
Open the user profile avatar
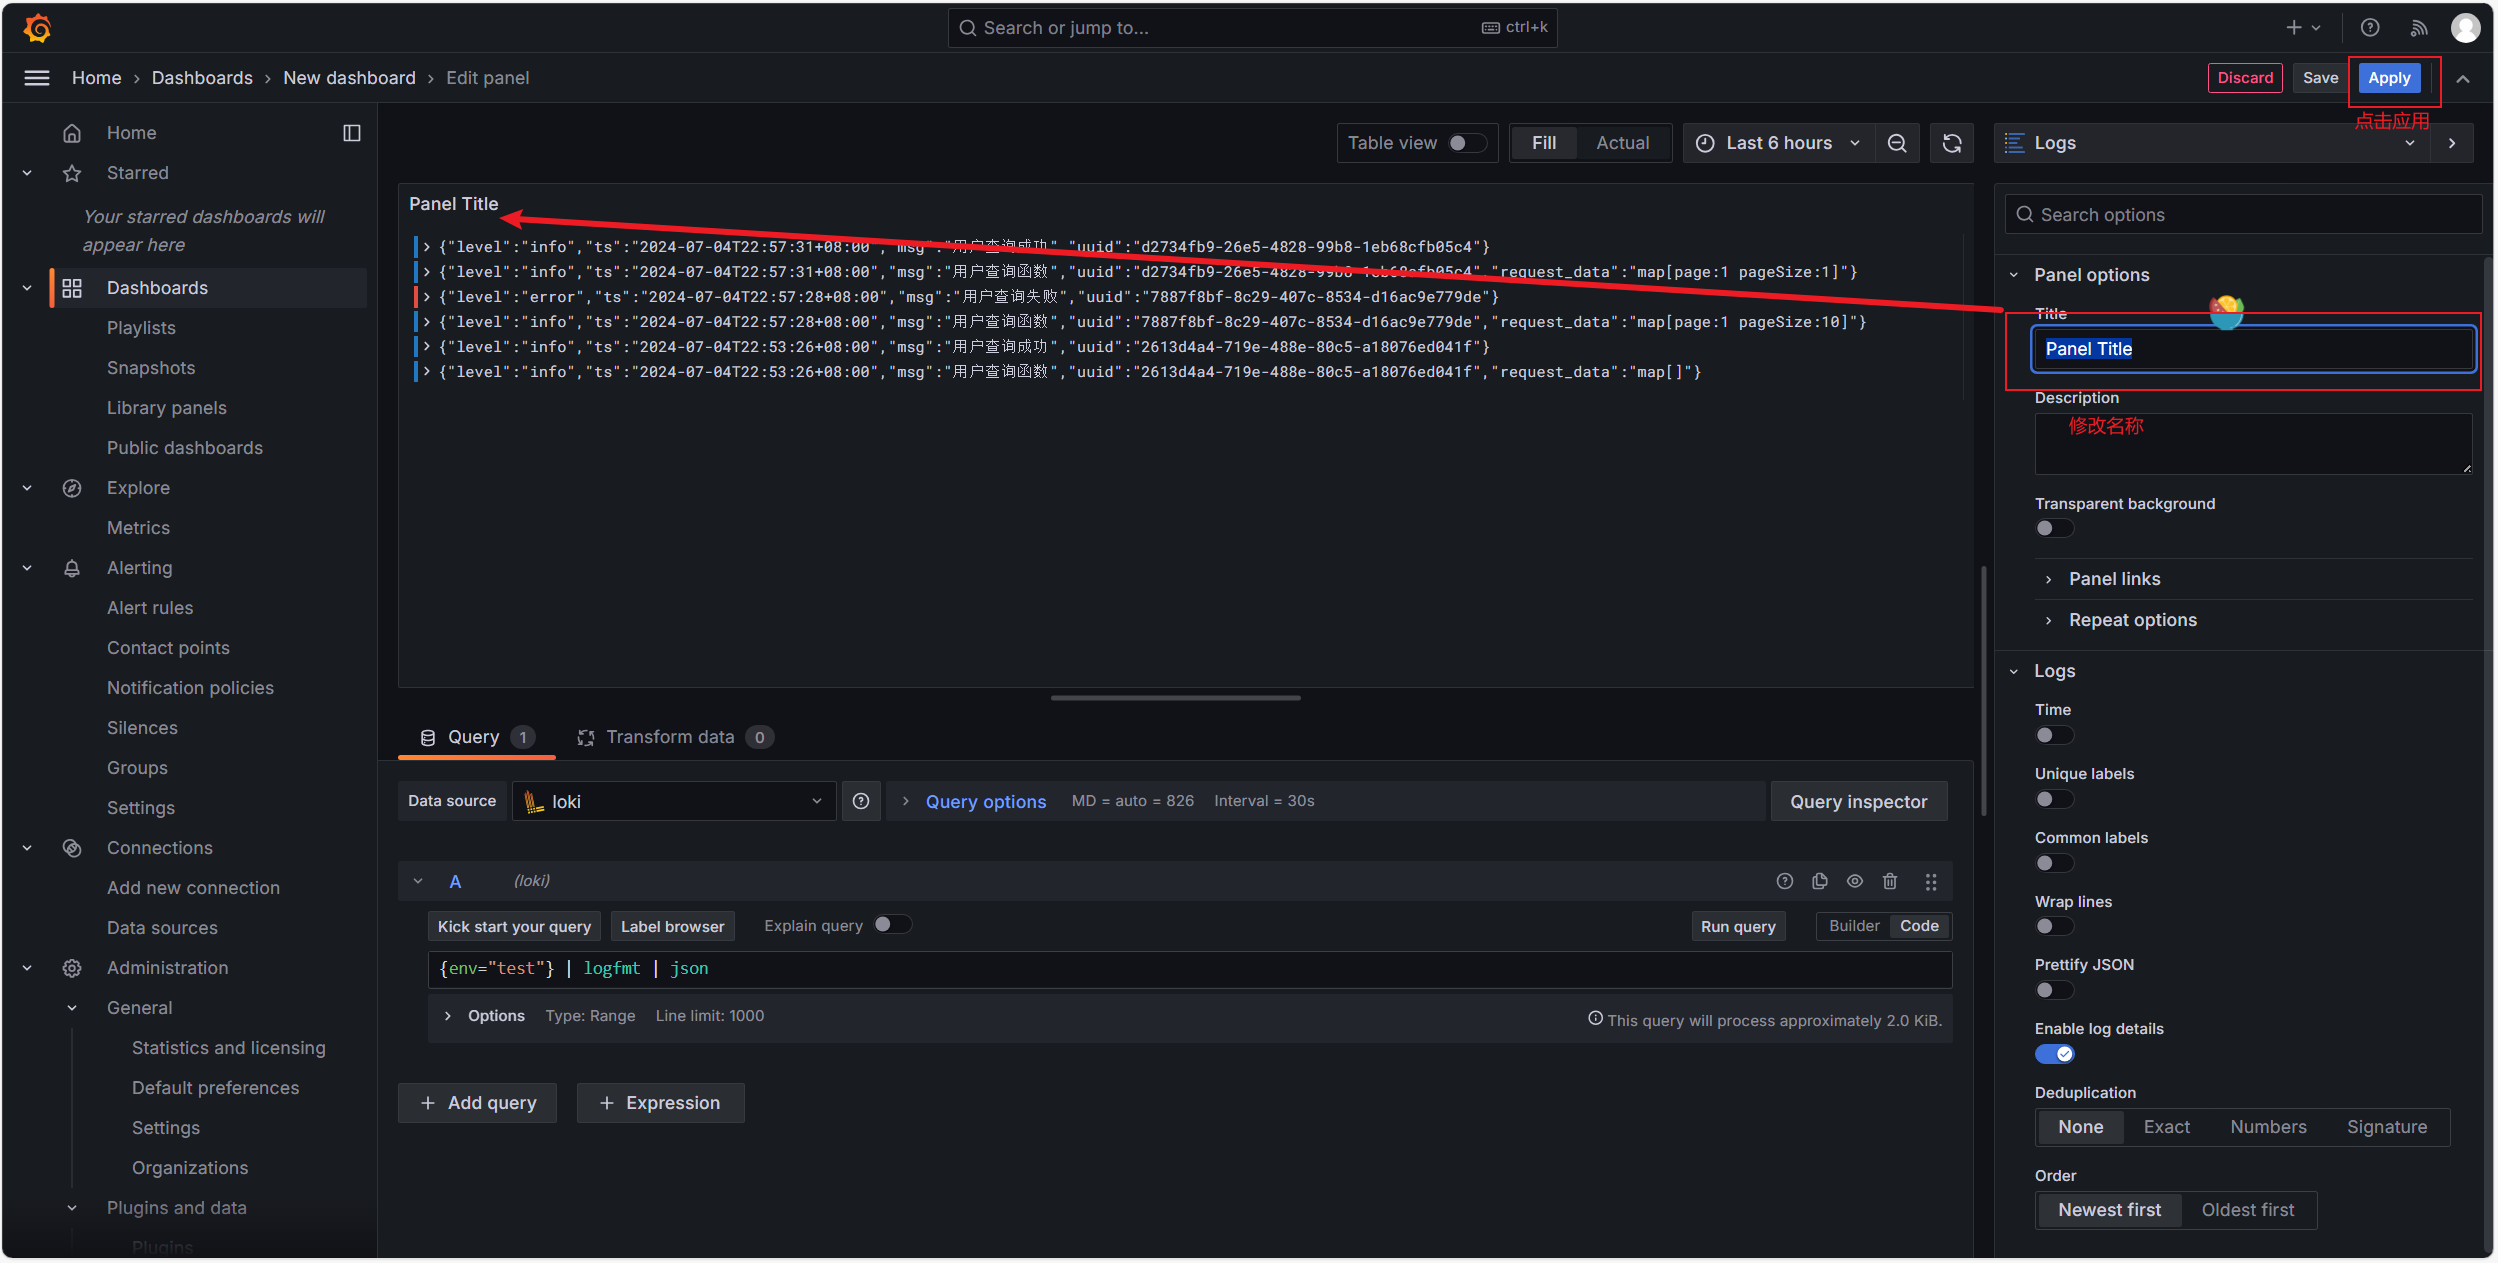2465,28
